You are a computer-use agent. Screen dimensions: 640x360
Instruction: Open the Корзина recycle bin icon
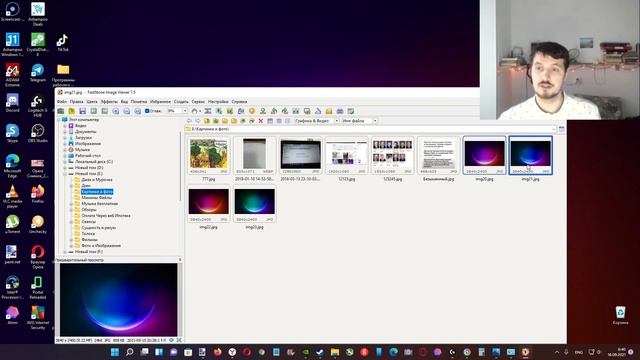pyautogui.click(x=620, y=316)
